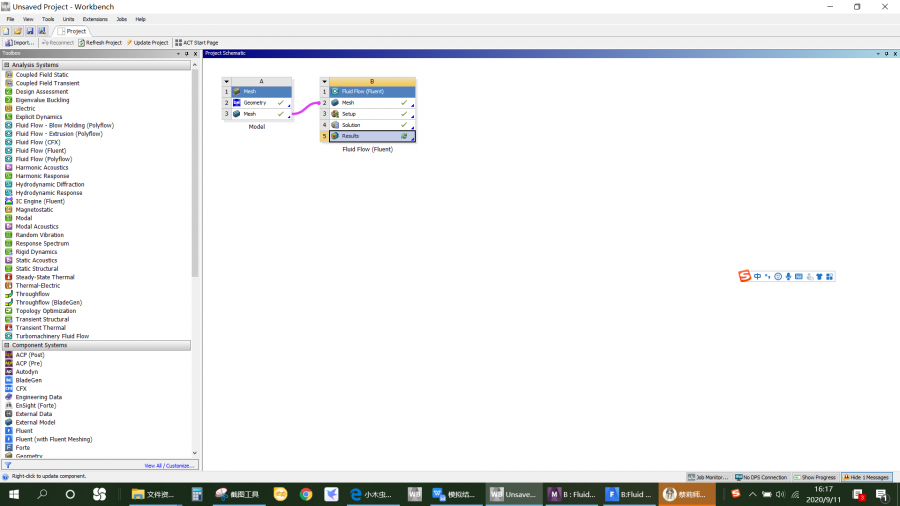Collapse the Component Systems section
Image resolution: width=900 pixels, height=506 pixels.
(x=6, y=345)
